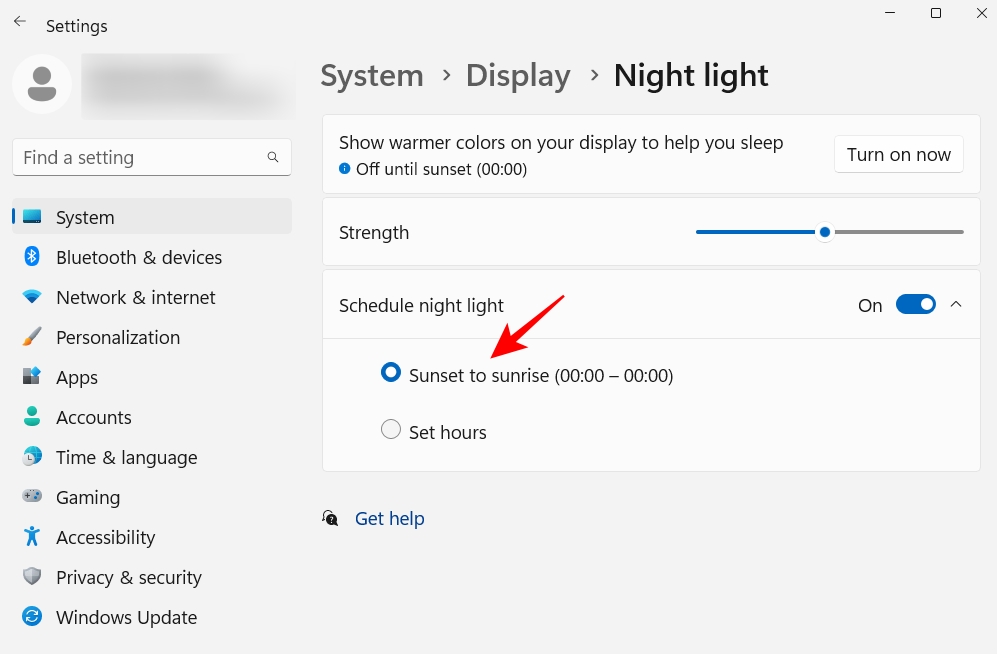
Task: Open Windows Update via its refresh icon
Action: point(31,617)
